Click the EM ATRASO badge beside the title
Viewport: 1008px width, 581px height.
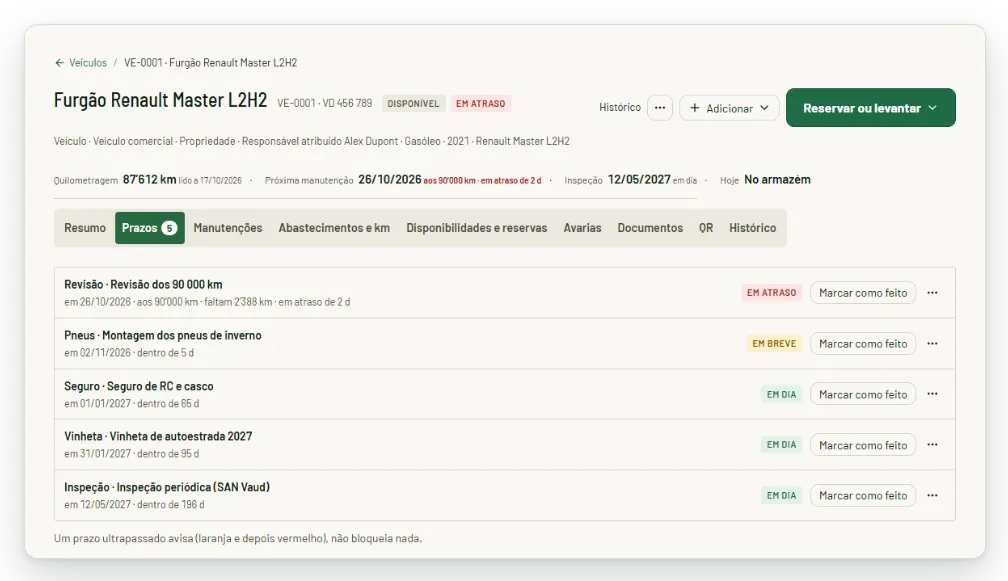481,103
